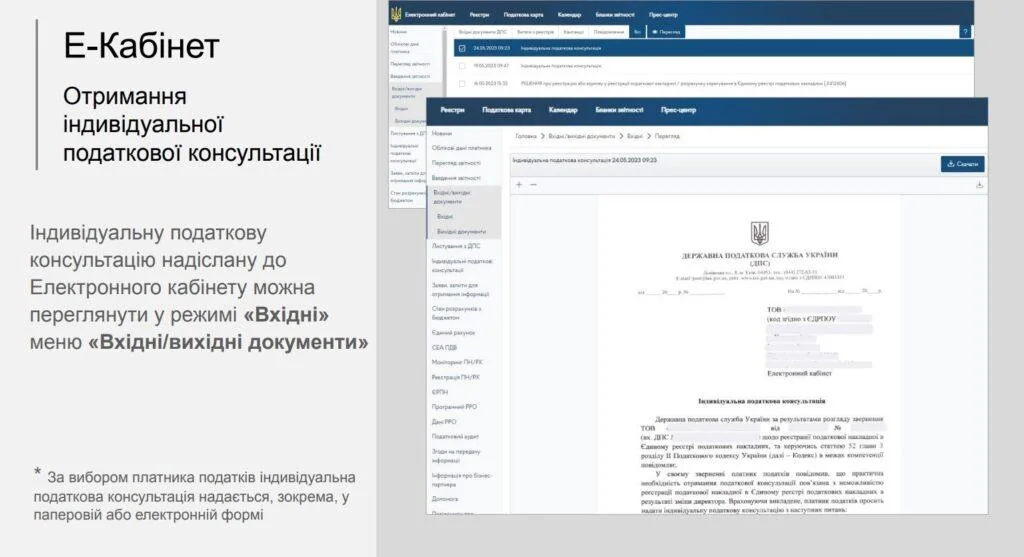
Task: Open Стан розрахунків з бюджетом item
Action: [456, 313]
